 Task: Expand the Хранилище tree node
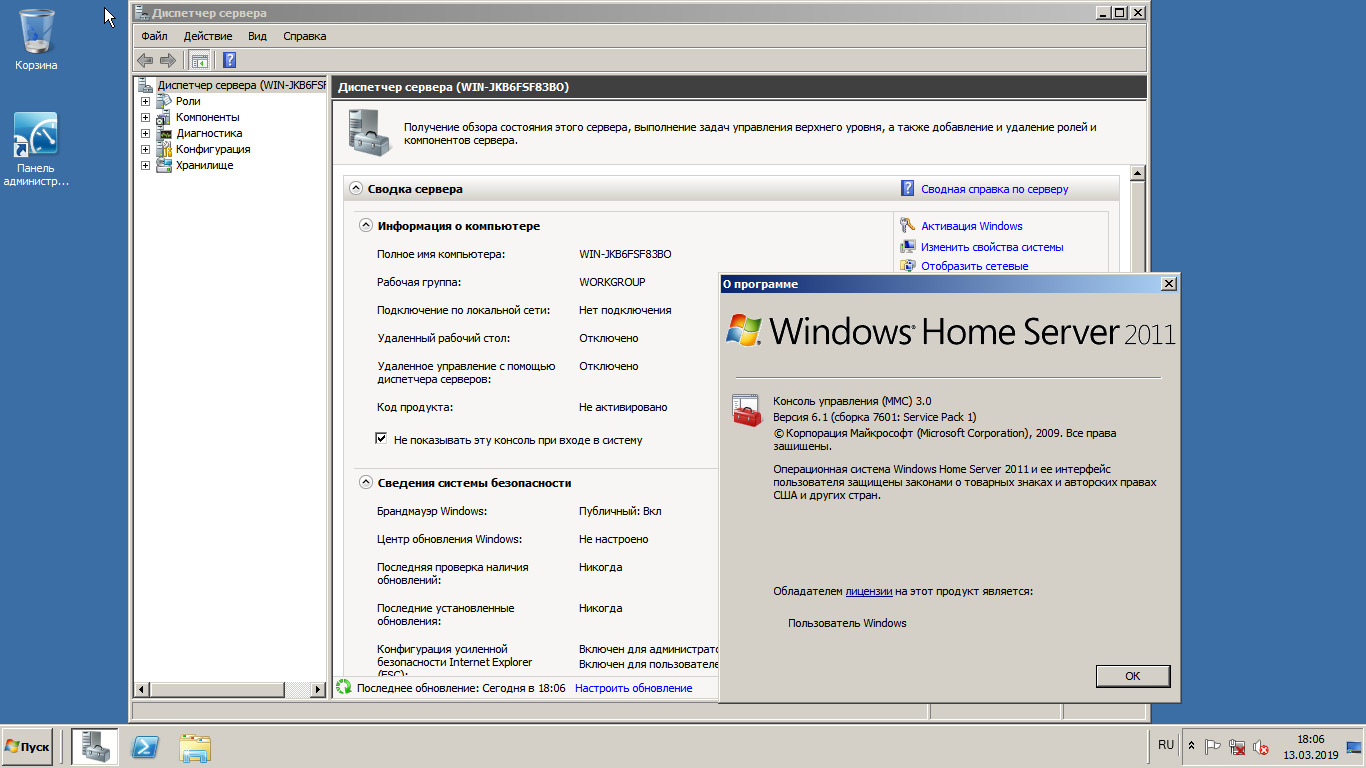point(145,165)
